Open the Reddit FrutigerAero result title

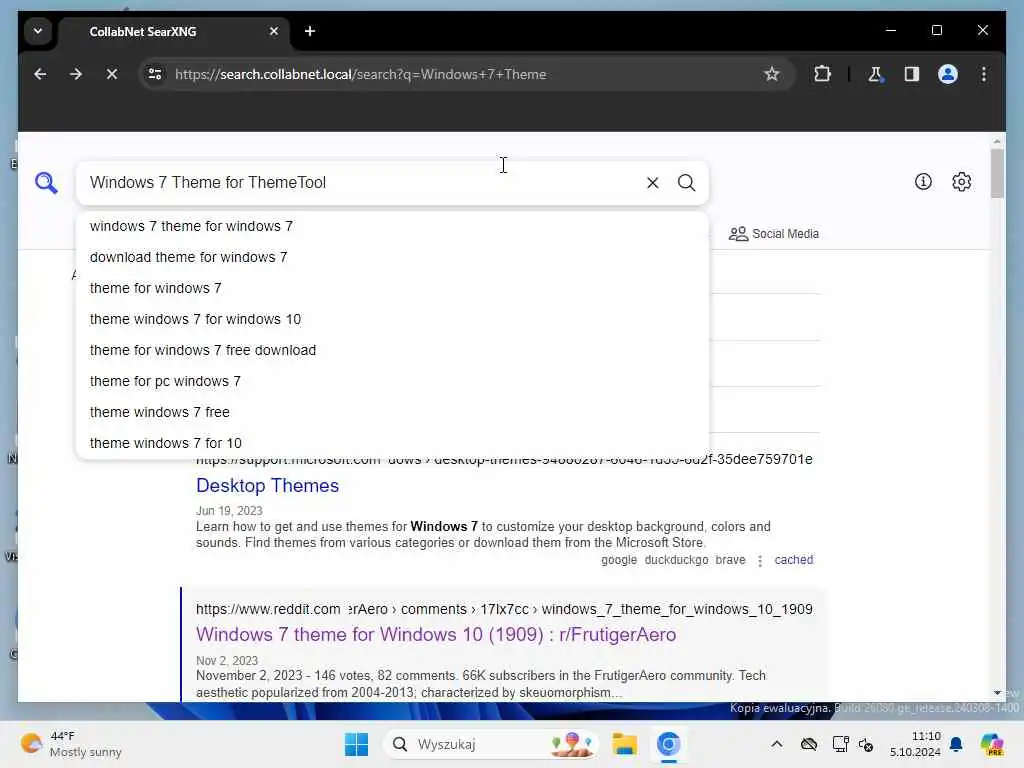pyautogui.click(x=436, y=635)
